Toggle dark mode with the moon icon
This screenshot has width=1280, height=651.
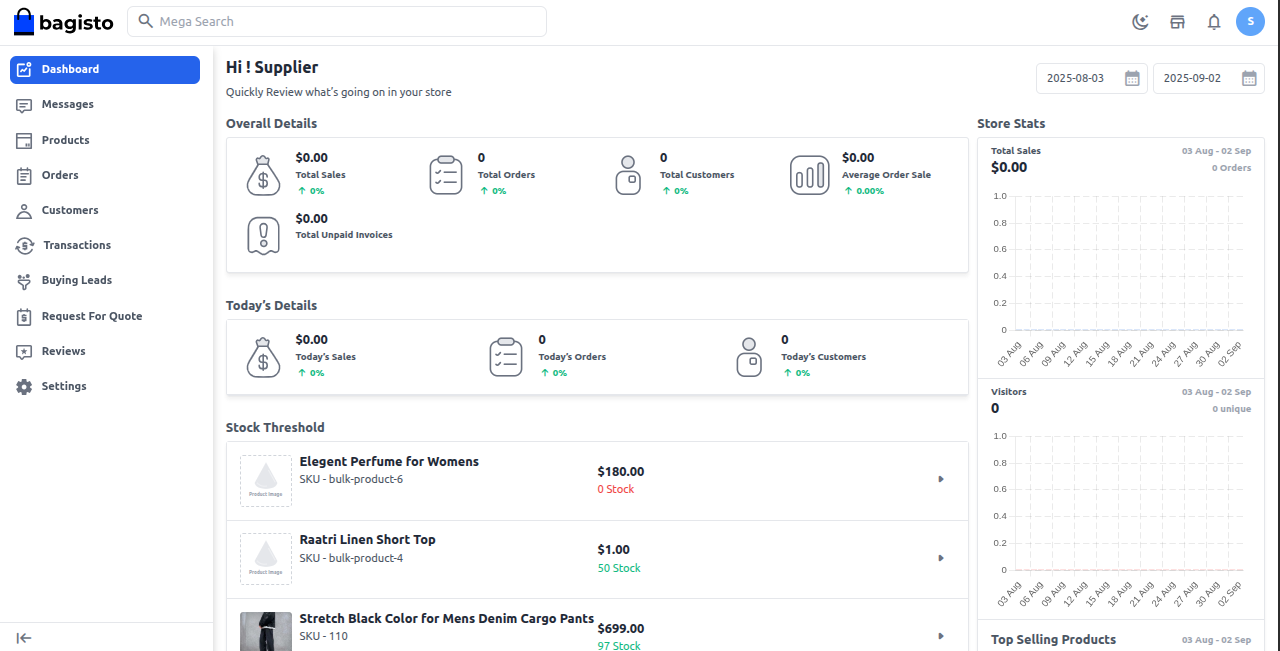1140,21
